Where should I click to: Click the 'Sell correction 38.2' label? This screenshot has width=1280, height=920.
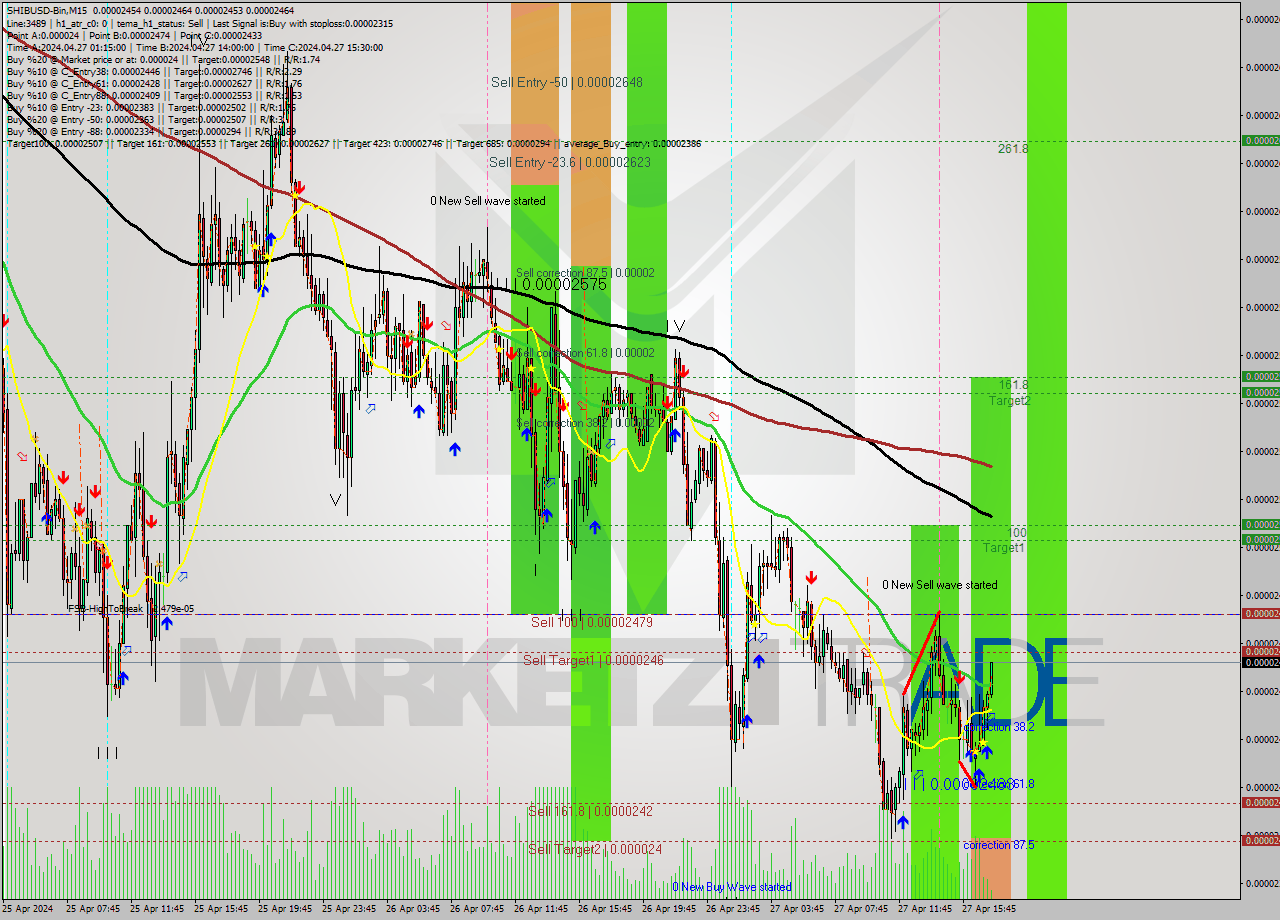tap(585, 422)
